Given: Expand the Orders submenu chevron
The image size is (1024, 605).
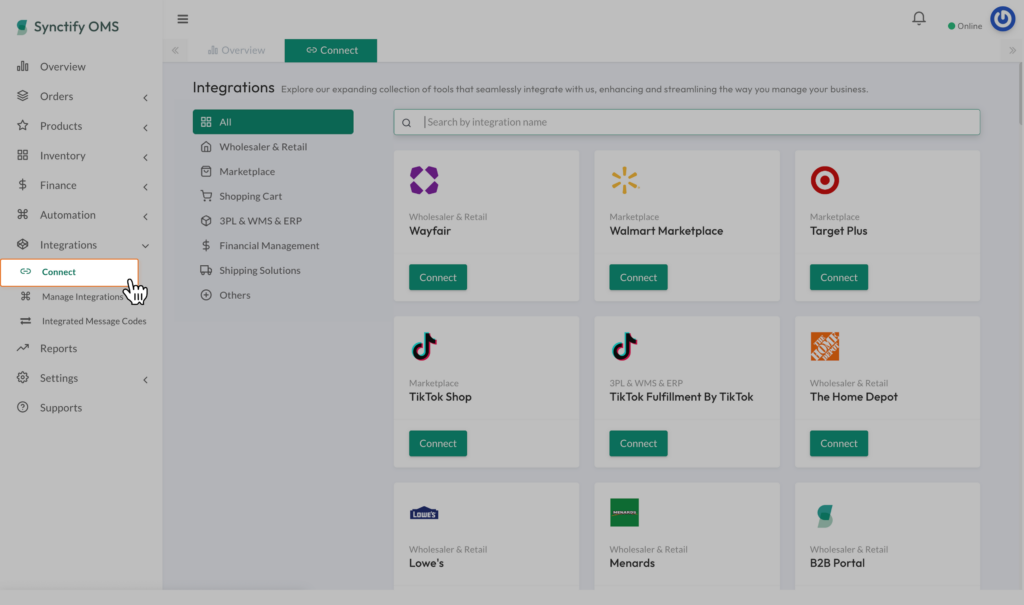Looking at the screenshot, I should [145, 97].
